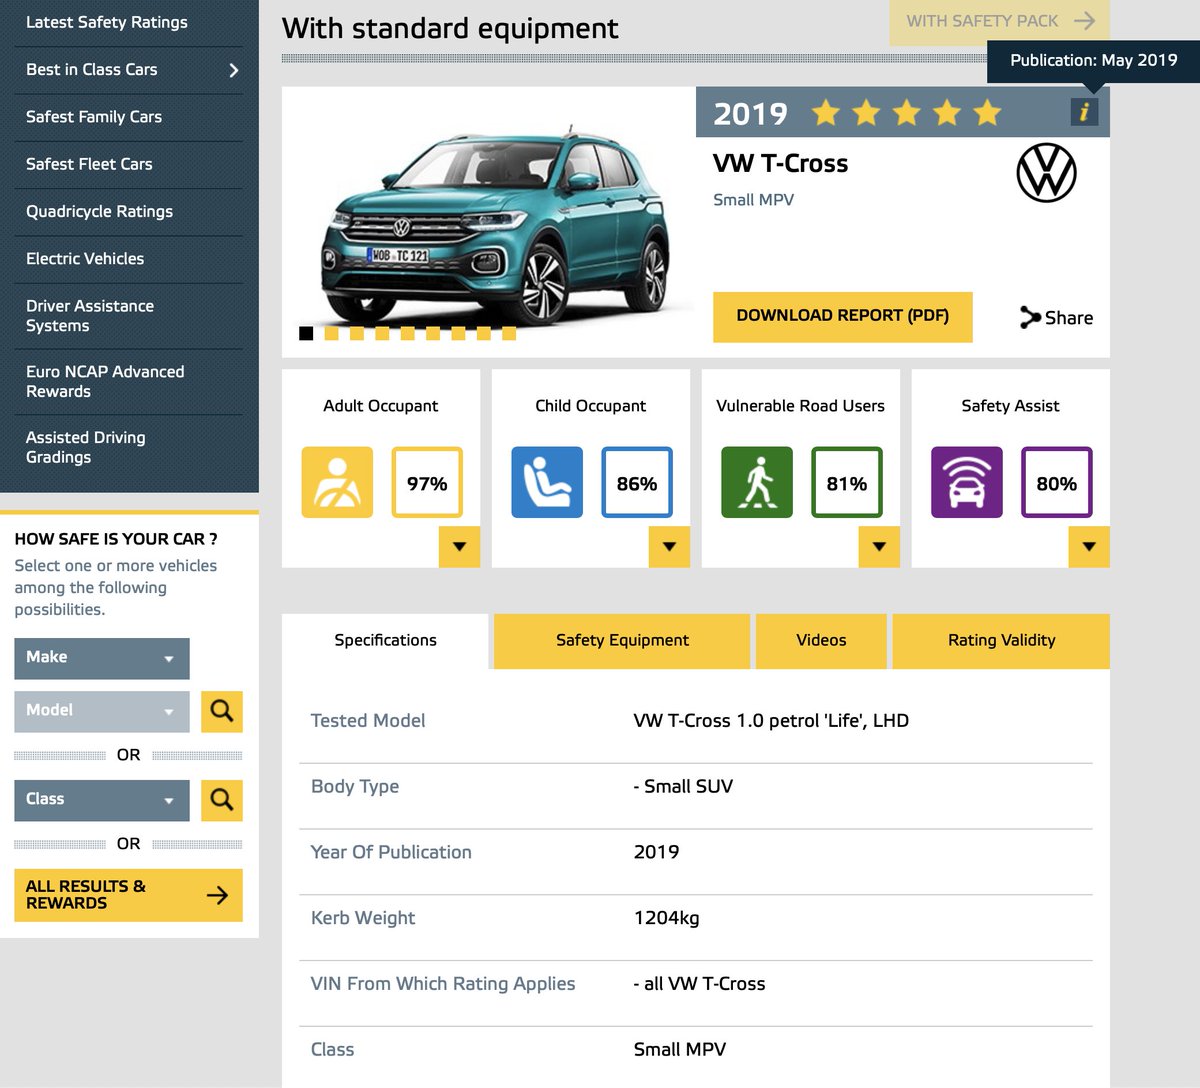Expand Child Occupant details arrow

(669, 547)
